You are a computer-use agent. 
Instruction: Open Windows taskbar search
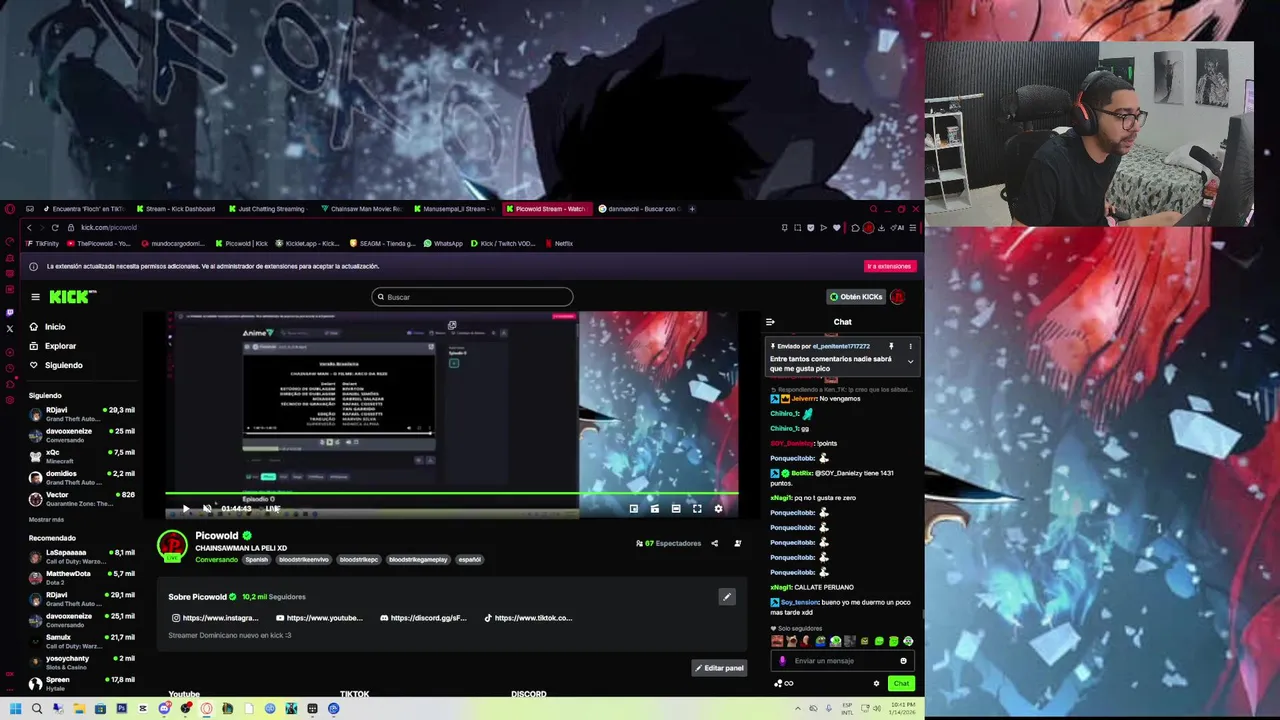coord(37,709)
